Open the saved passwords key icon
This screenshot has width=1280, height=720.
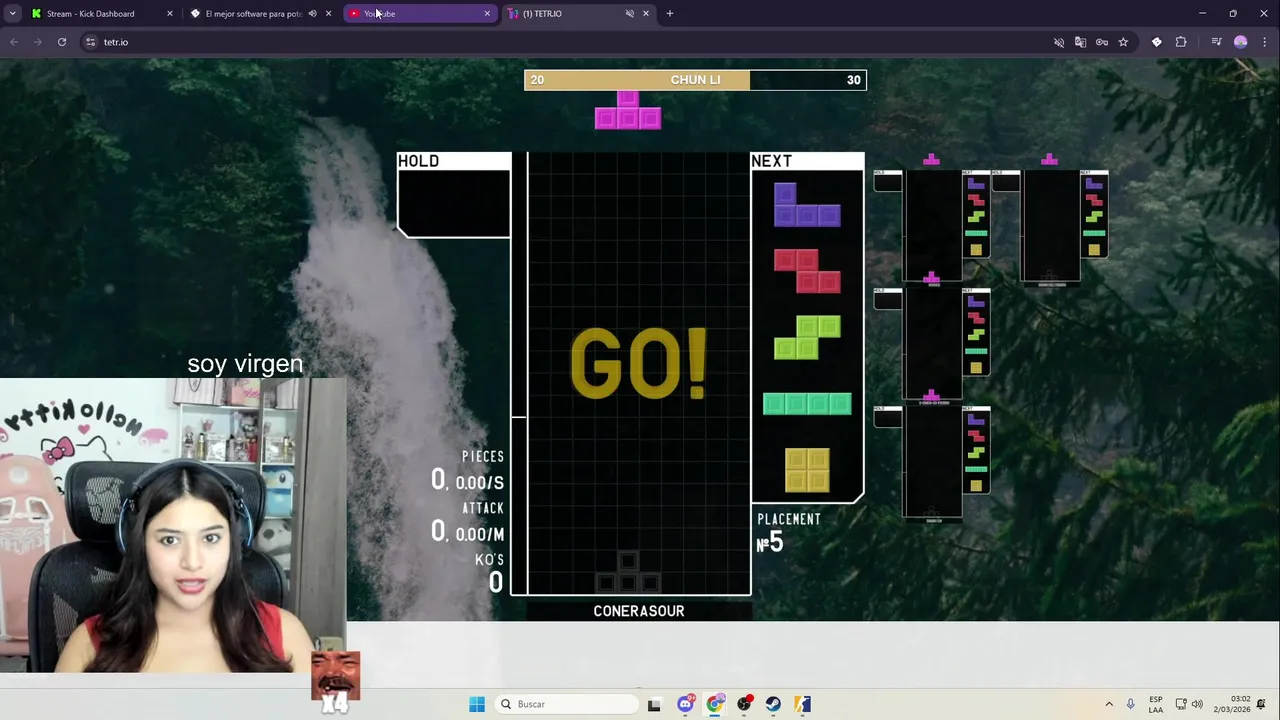(x=1102, y=42)
